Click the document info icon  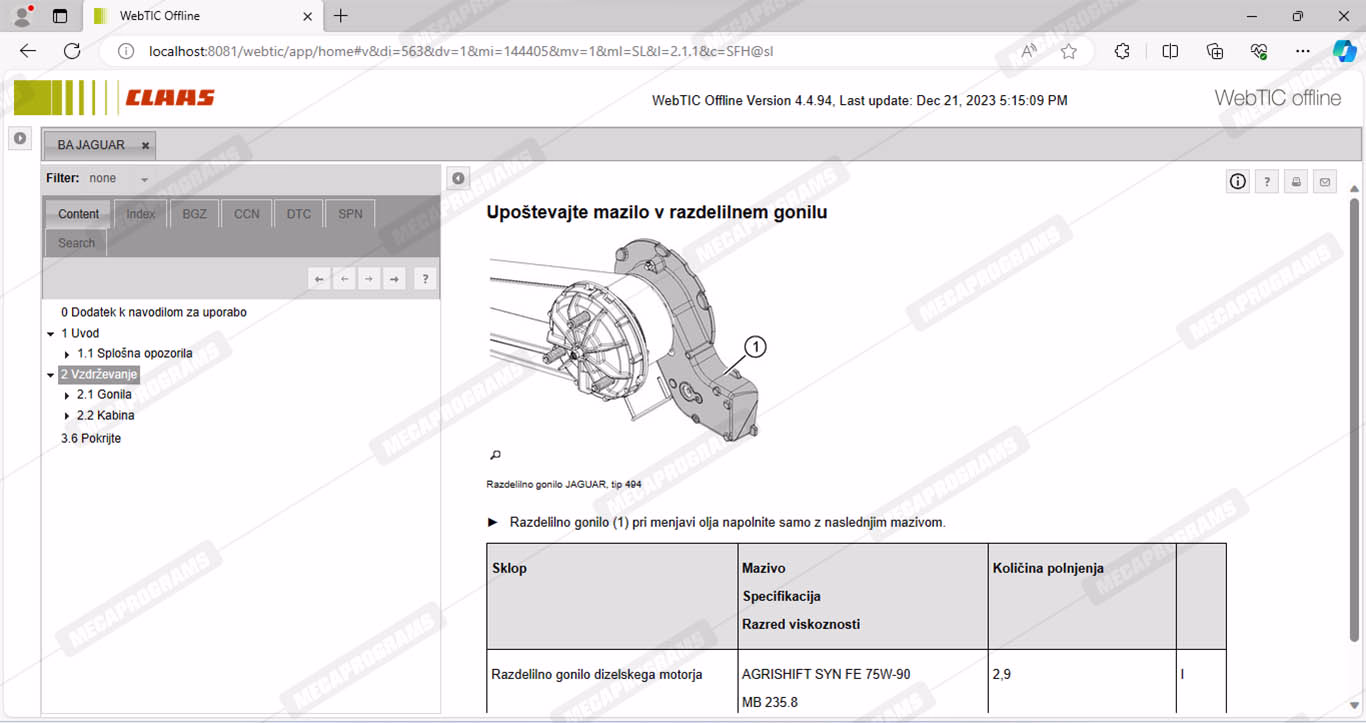pos(1238,181)
